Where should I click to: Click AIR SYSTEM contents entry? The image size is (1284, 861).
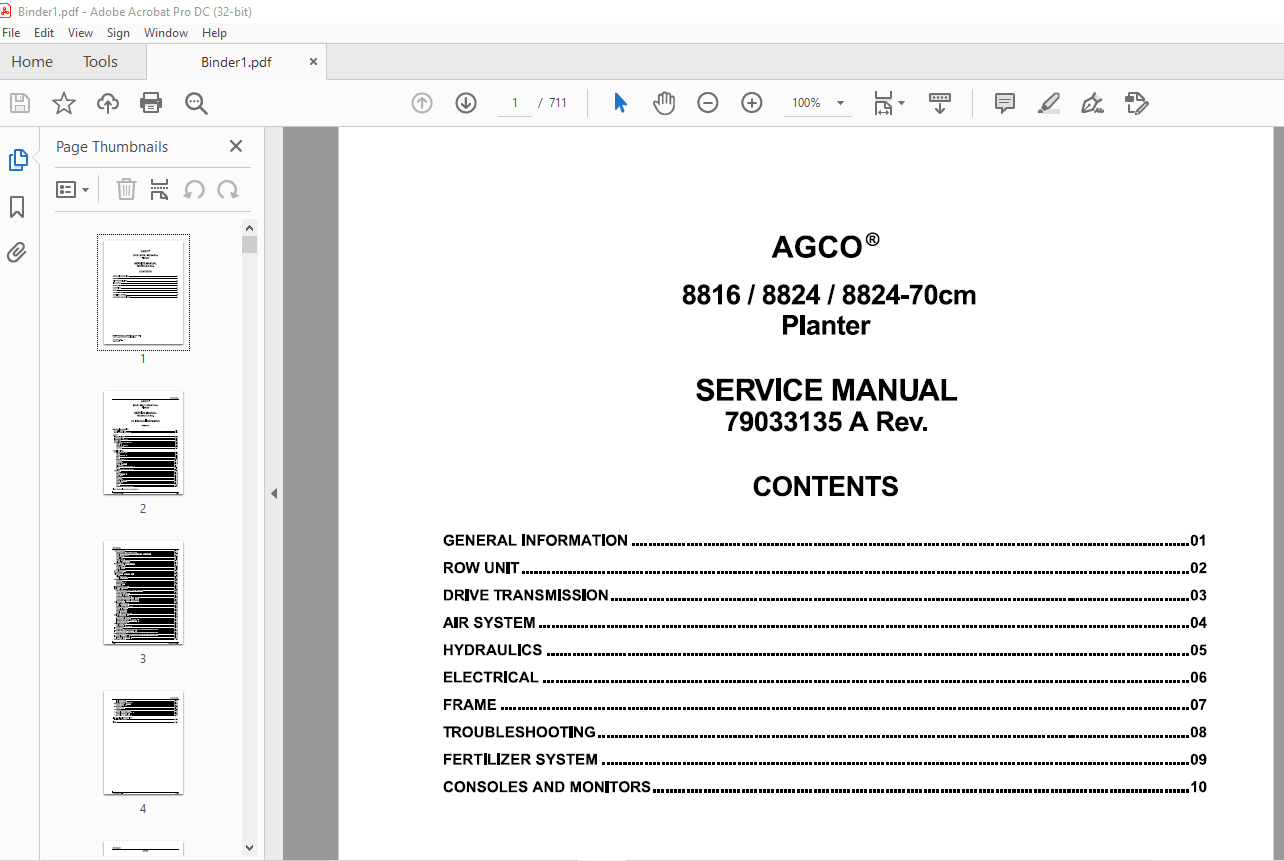825,623
